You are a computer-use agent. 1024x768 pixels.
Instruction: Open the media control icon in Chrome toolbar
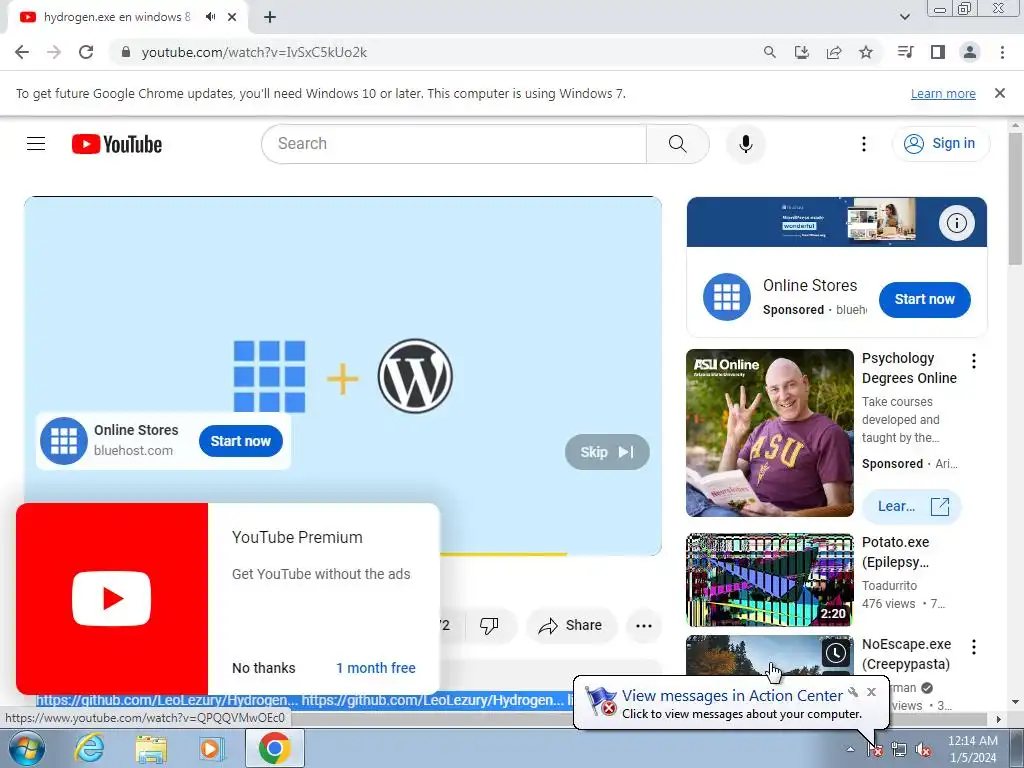[905, 52]
